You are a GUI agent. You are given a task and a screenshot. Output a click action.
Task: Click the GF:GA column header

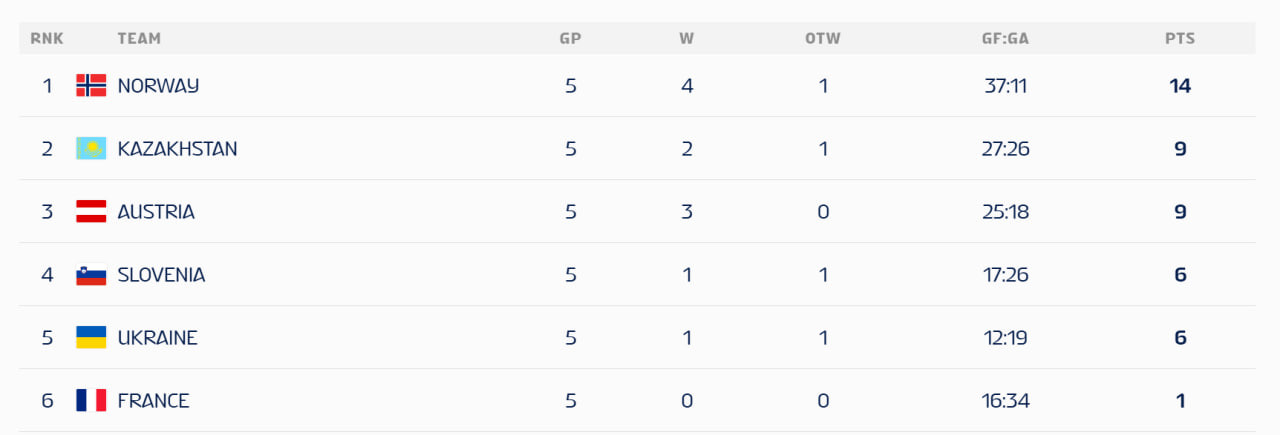pos(1005,39)
